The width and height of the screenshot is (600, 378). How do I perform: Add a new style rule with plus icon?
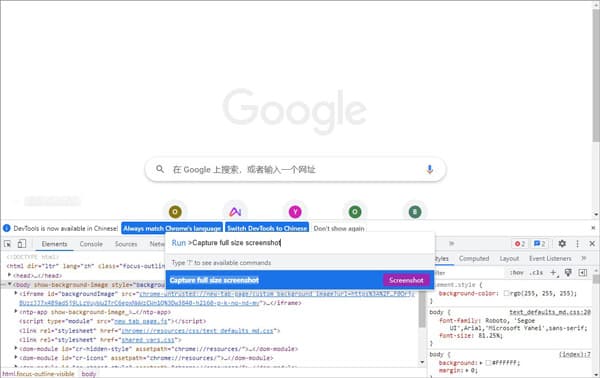(553, 273)
